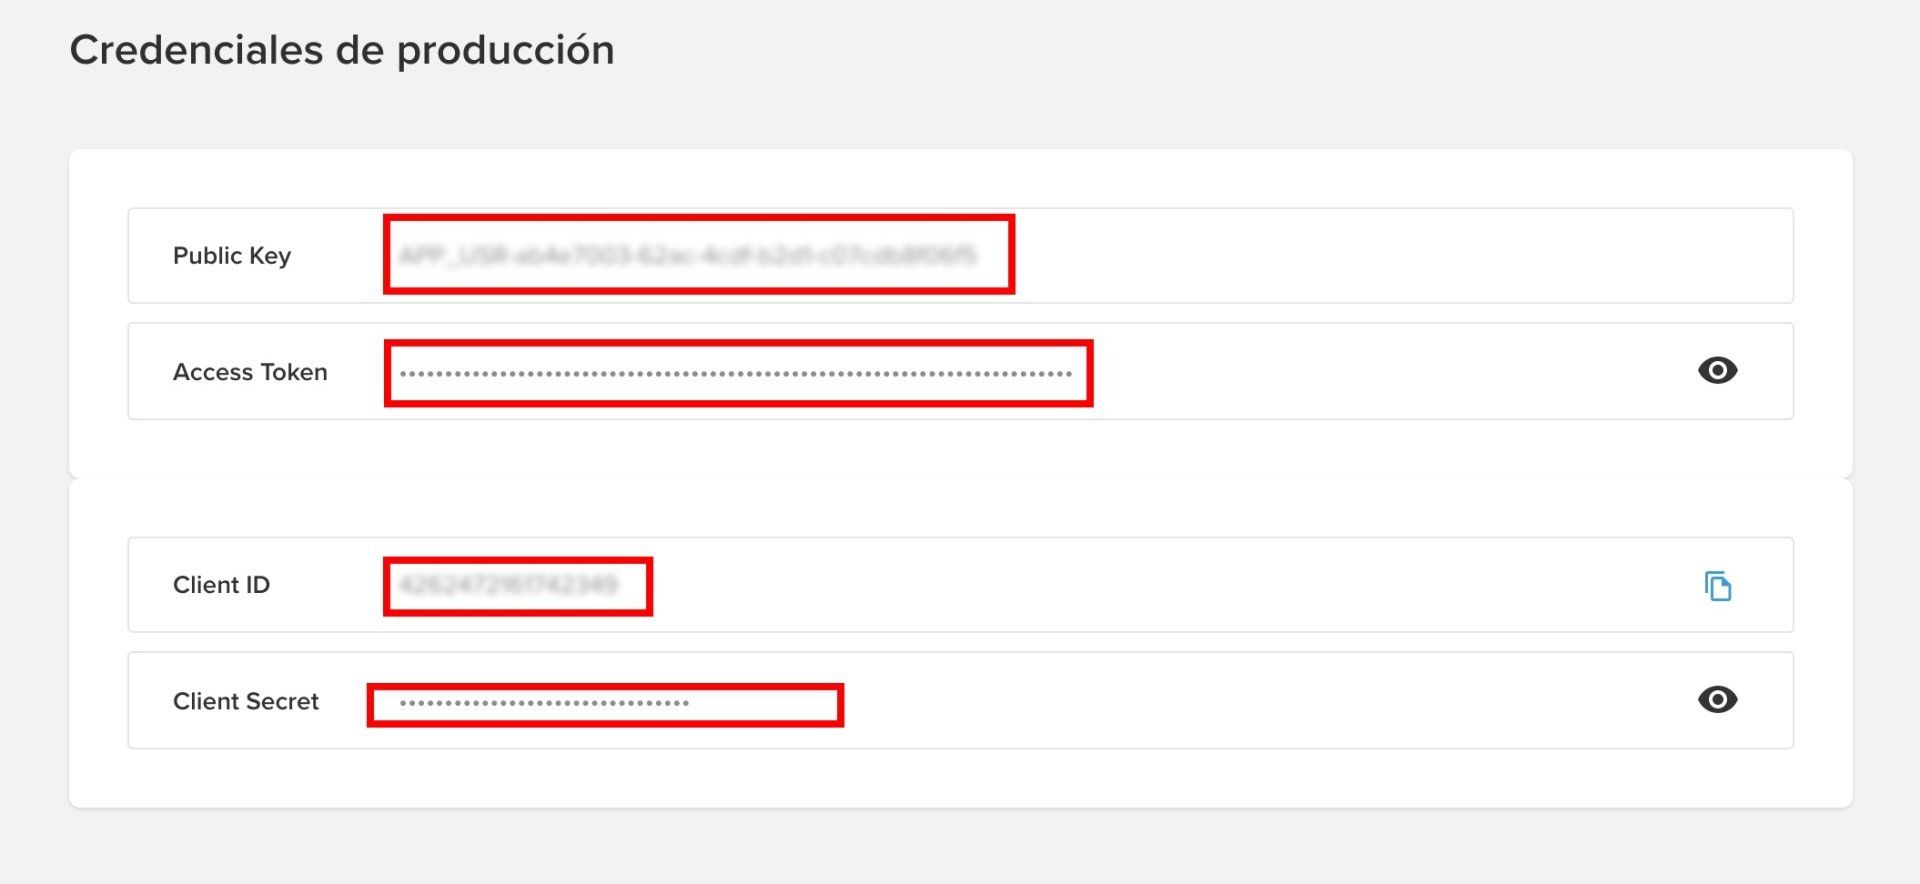Click the "Public Key" label
1920x884 pixels.
click(x=232, y=256)
